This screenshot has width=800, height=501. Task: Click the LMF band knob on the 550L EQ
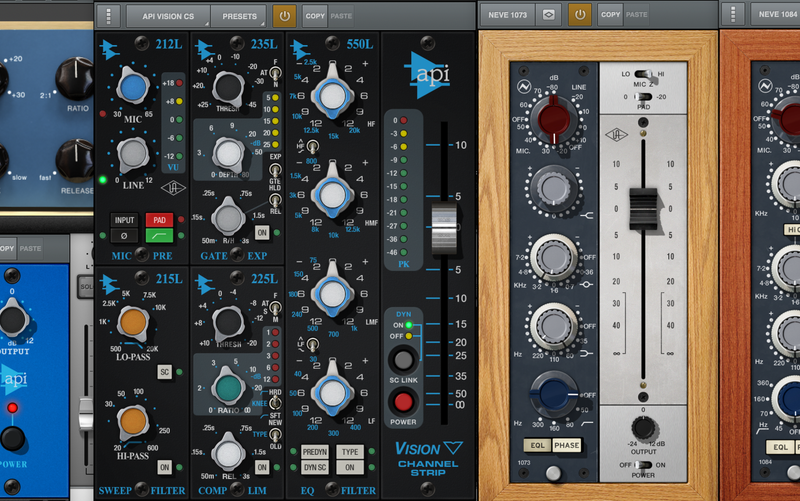click(333, 293)
